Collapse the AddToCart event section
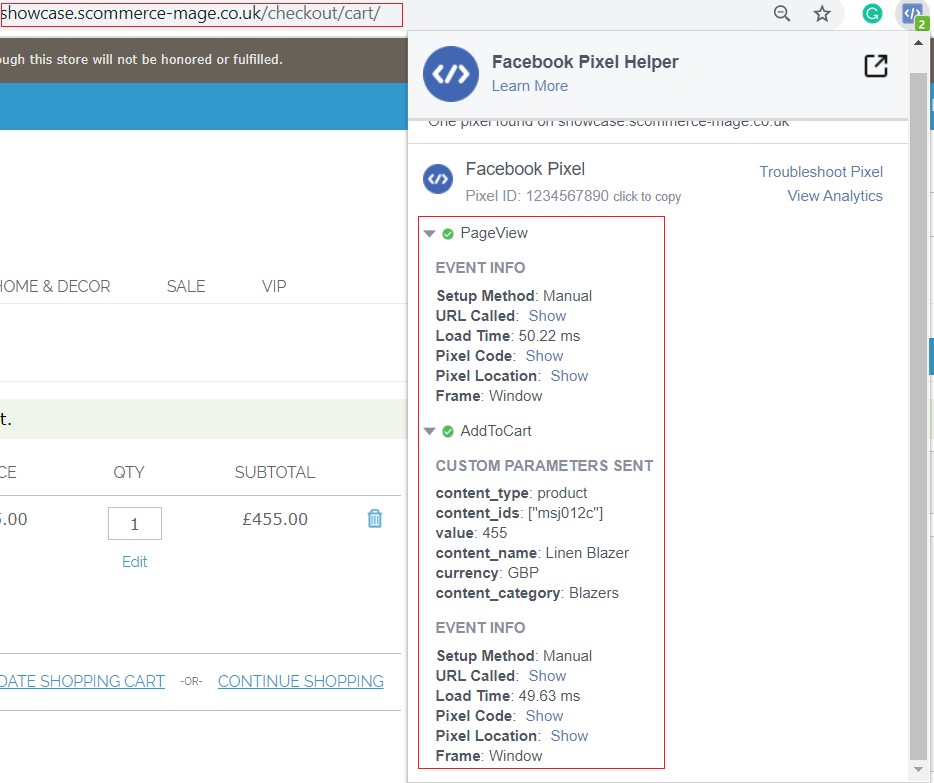This screenshot has width=934, height=783. coord(430,431)
